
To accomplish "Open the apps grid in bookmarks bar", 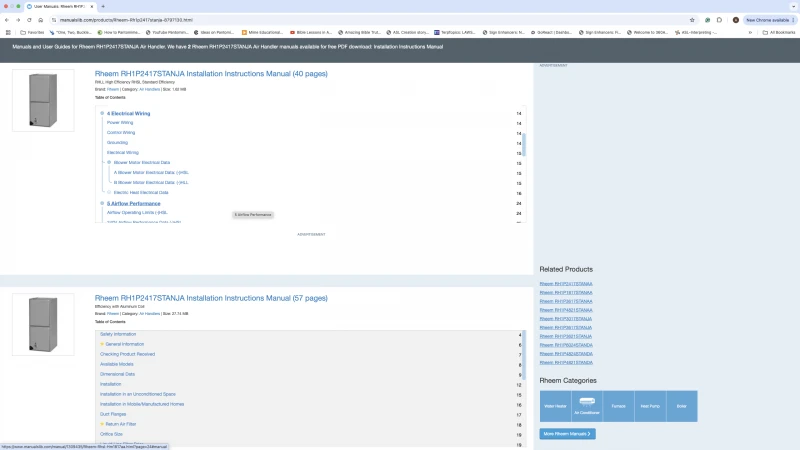I will click(8, 32).
